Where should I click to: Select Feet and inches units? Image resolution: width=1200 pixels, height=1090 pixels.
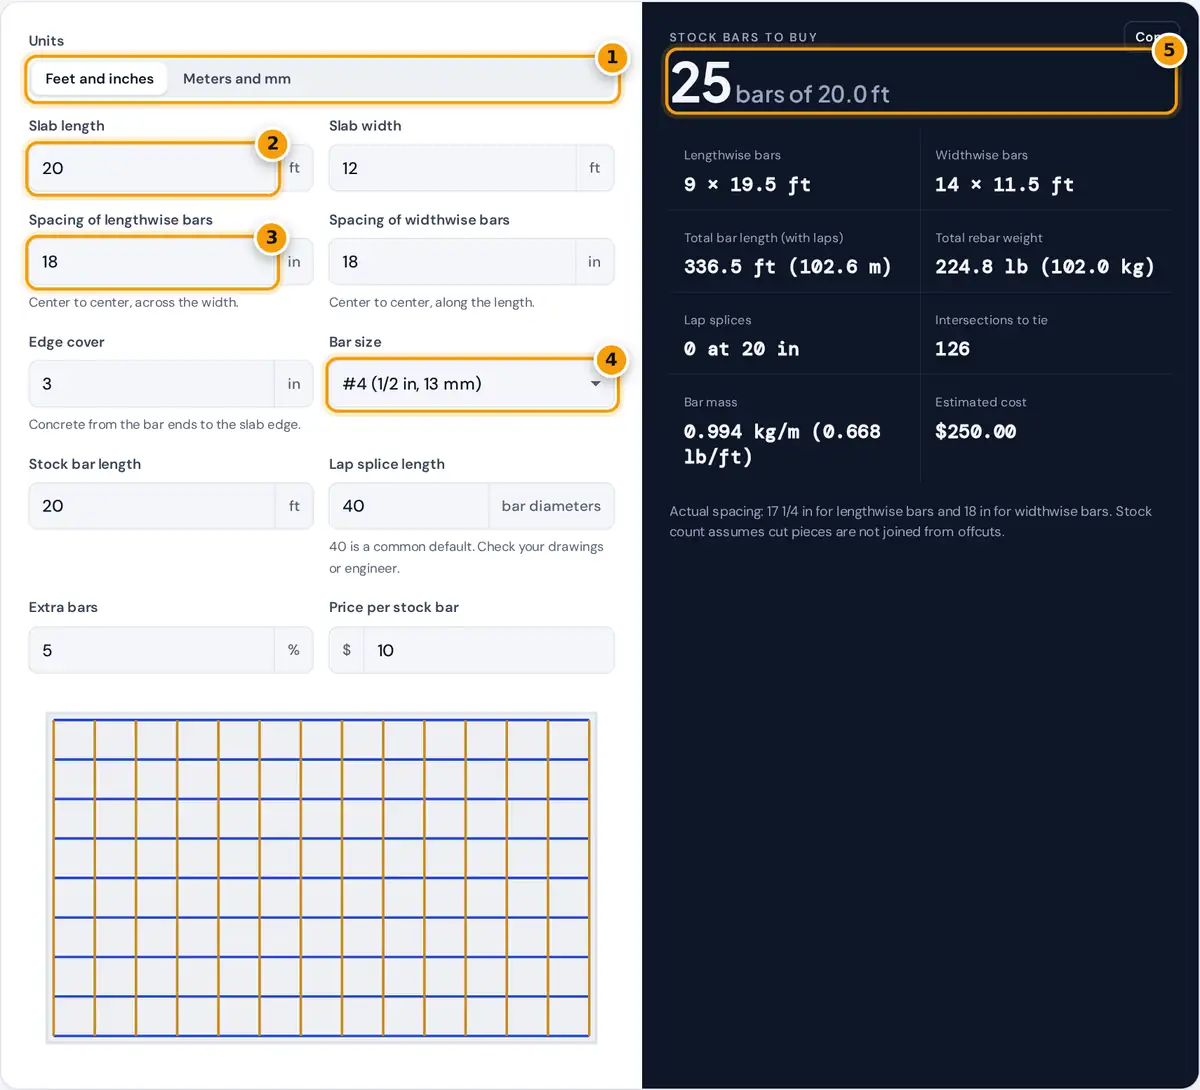click(x=99, y=78)
